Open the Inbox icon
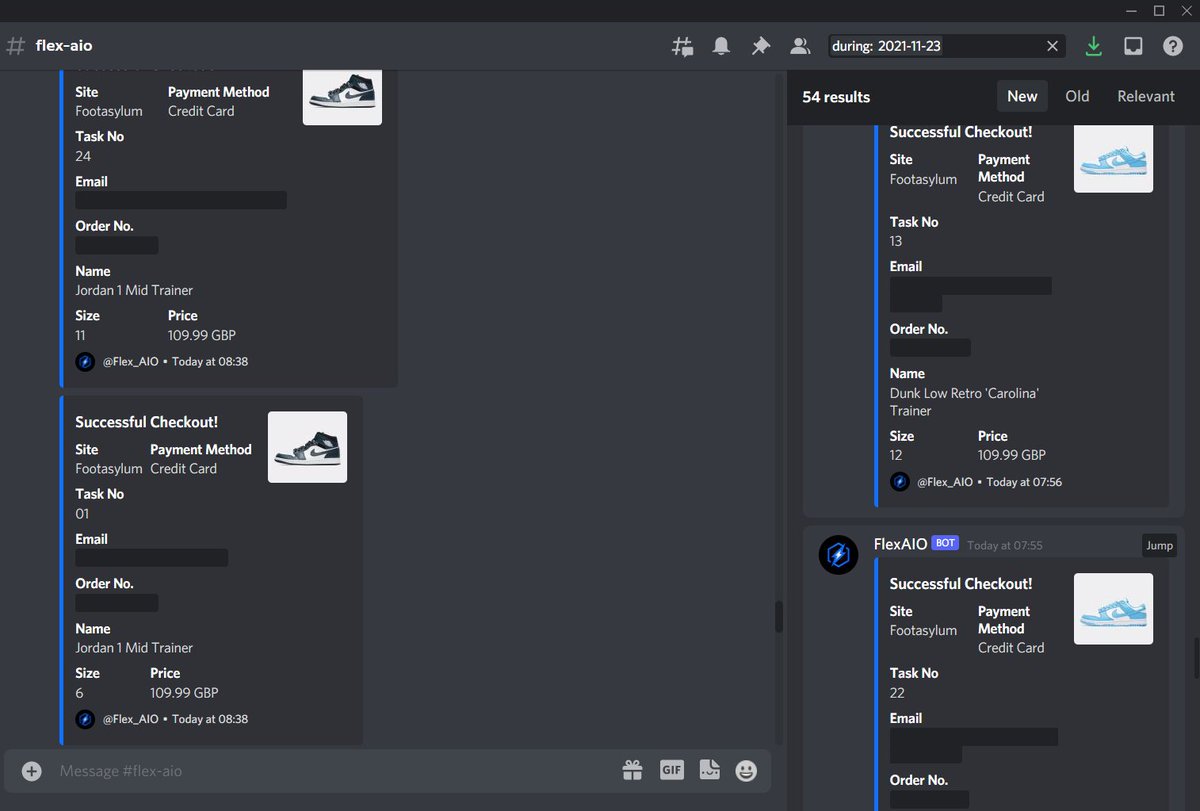 [x=1133, y=46]
